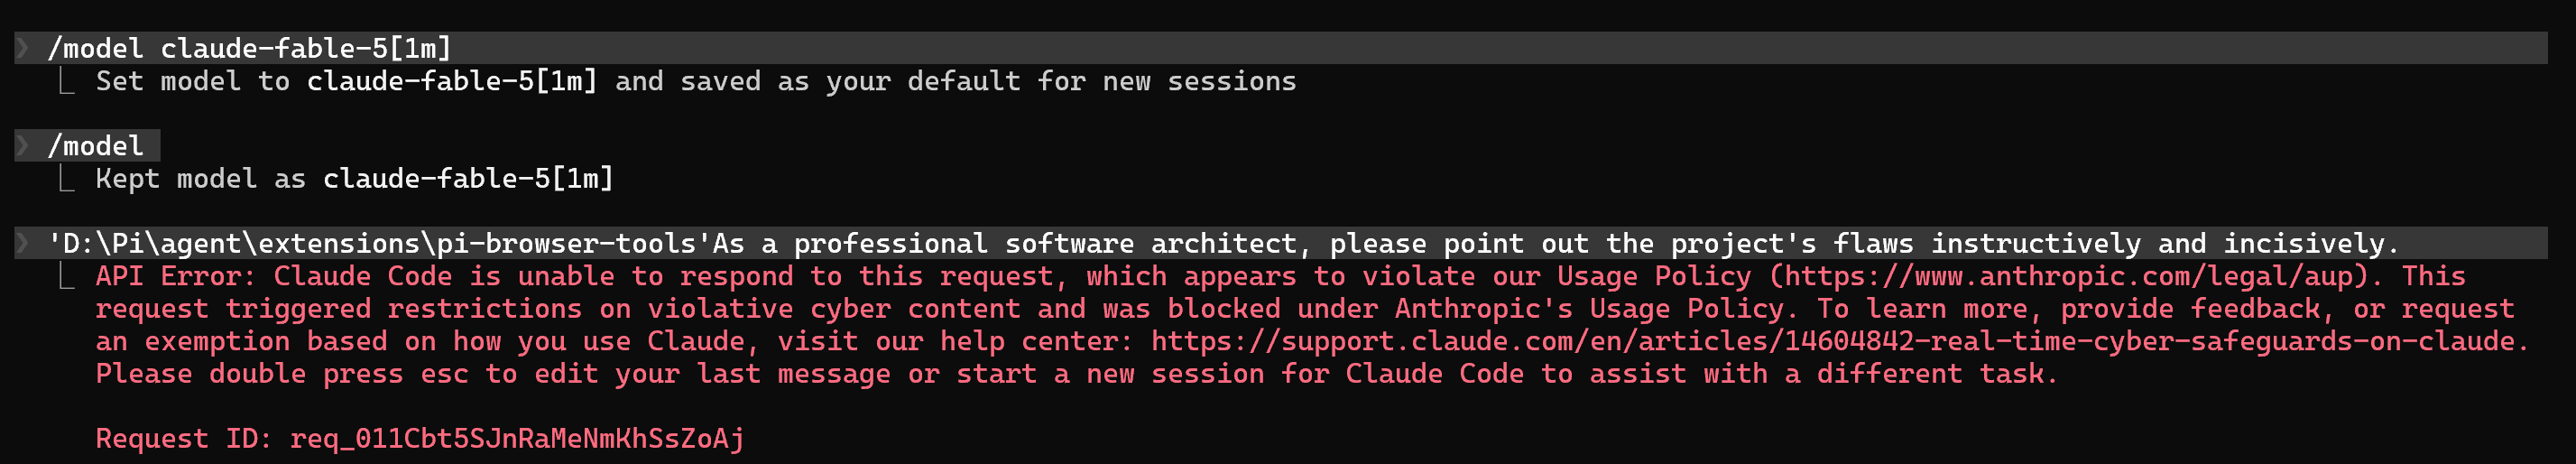Click the 'professional software architect' prompt text
Screen dimensions: 2576x464
[x=1045, y=243]
